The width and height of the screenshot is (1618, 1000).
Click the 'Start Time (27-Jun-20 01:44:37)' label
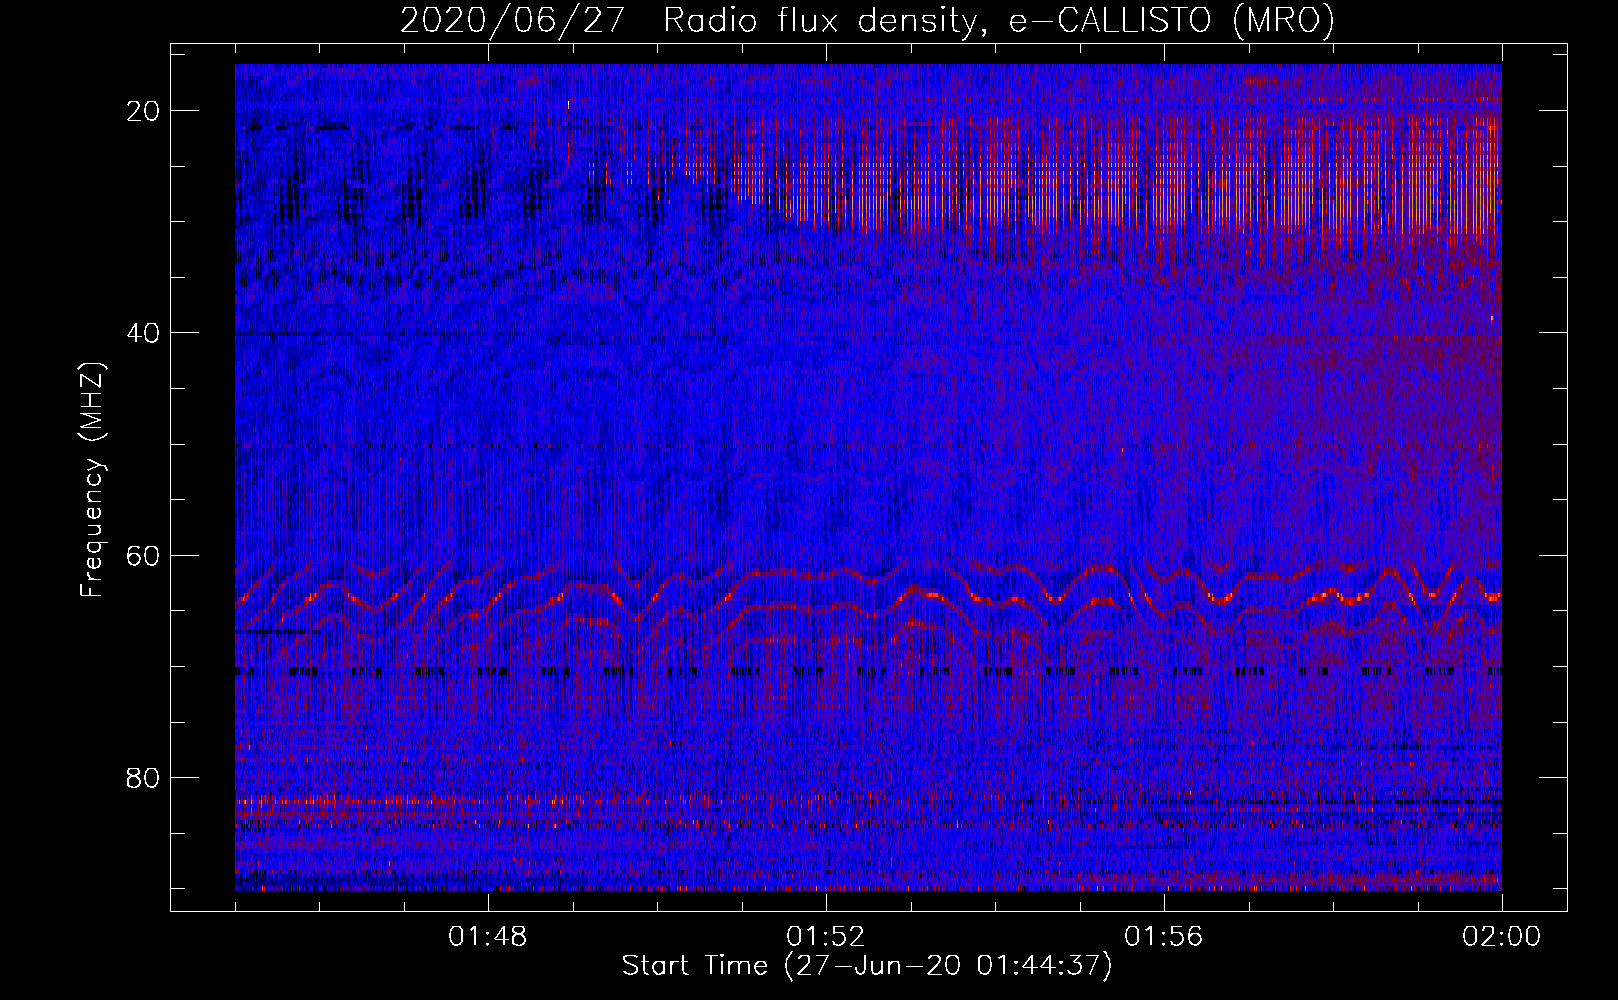tap(867, 966)
